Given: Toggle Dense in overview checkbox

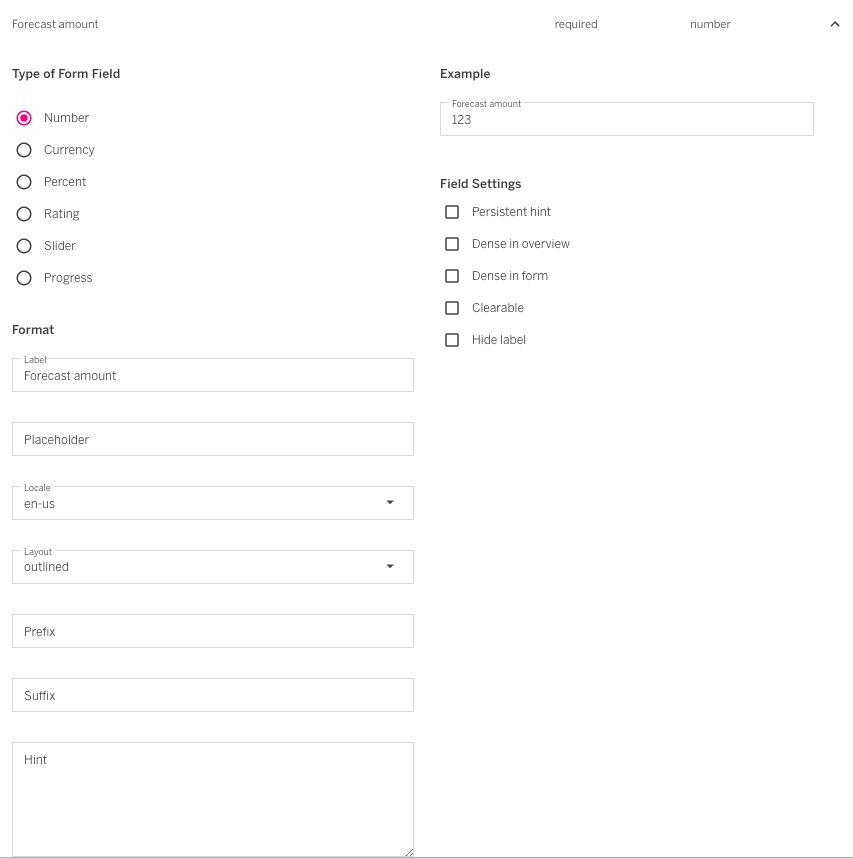Looking at the screenshot, I should (452, 244).
